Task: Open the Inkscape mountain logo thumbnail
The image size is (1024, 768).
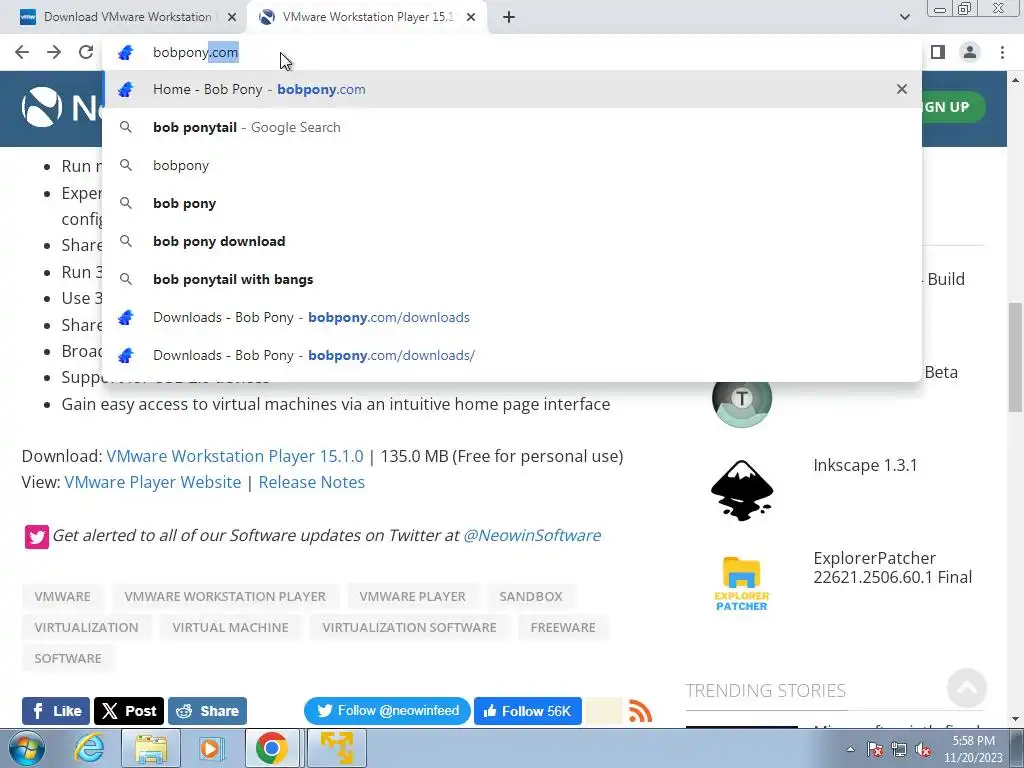Action: click(x=742, y=490)
